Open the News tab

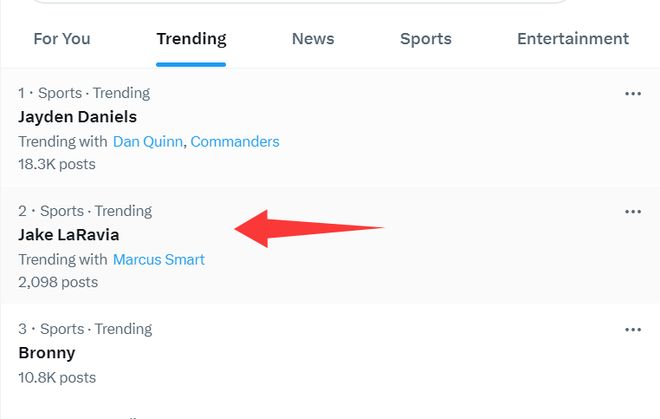[x=313, y=39]
